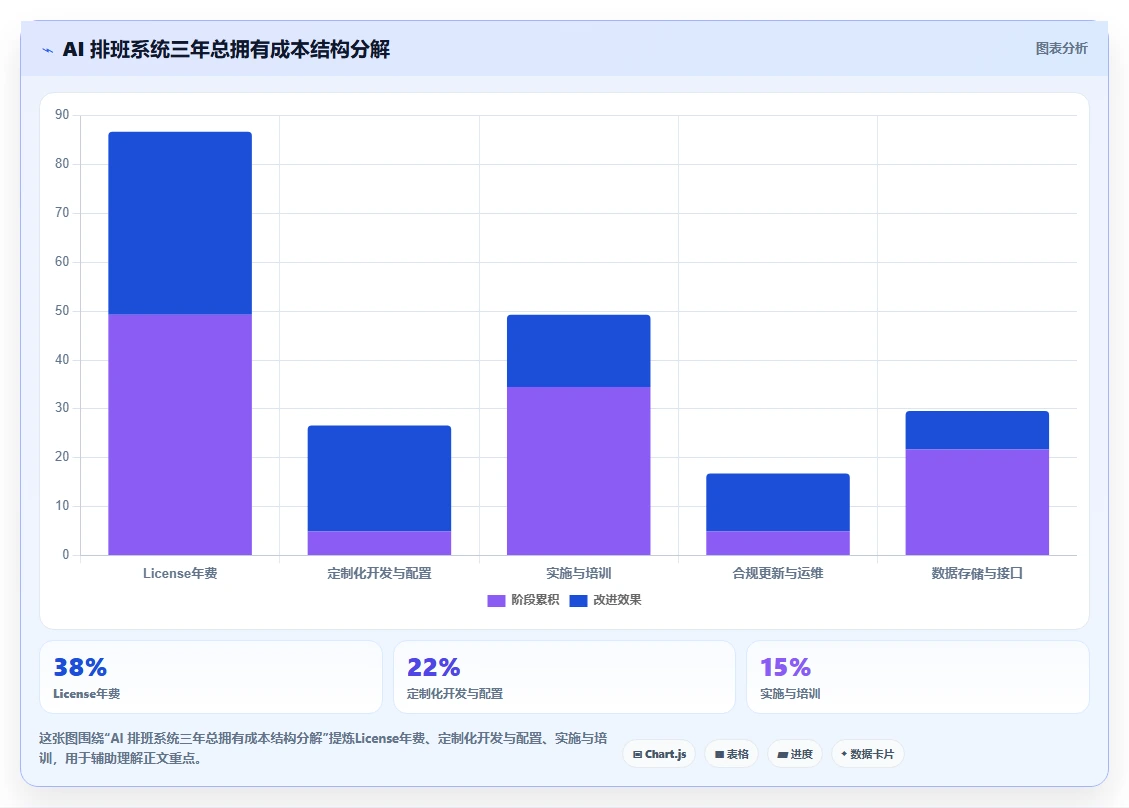Click the purple segment of the License年费 bar
The height and width of the screenshot is (808, 1129).
180,434
